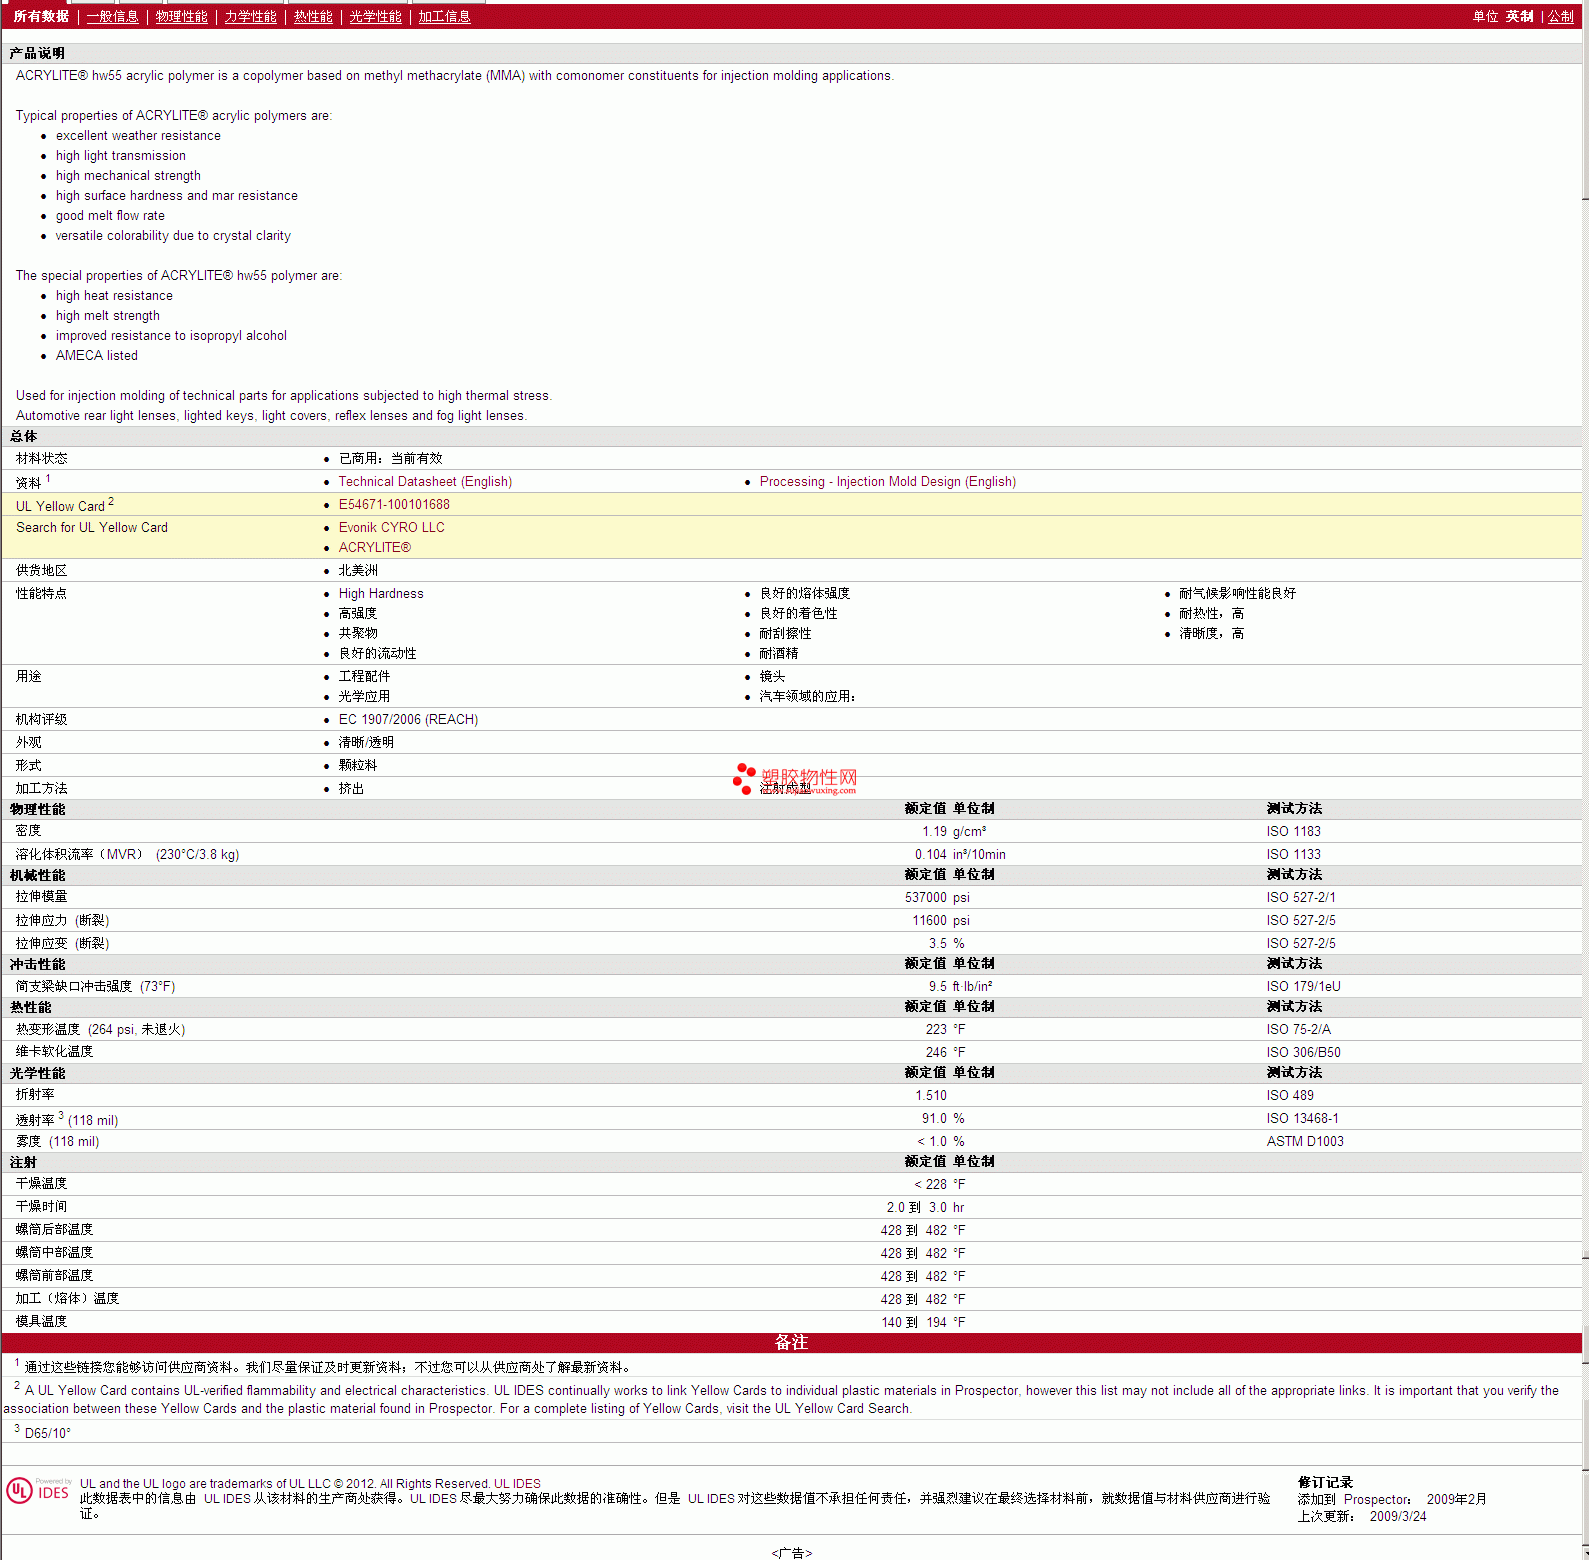1589x1560 pixels.
Task: Switch to the 热性能 tab
Action: pyautogui.click(x=313, y=16)
